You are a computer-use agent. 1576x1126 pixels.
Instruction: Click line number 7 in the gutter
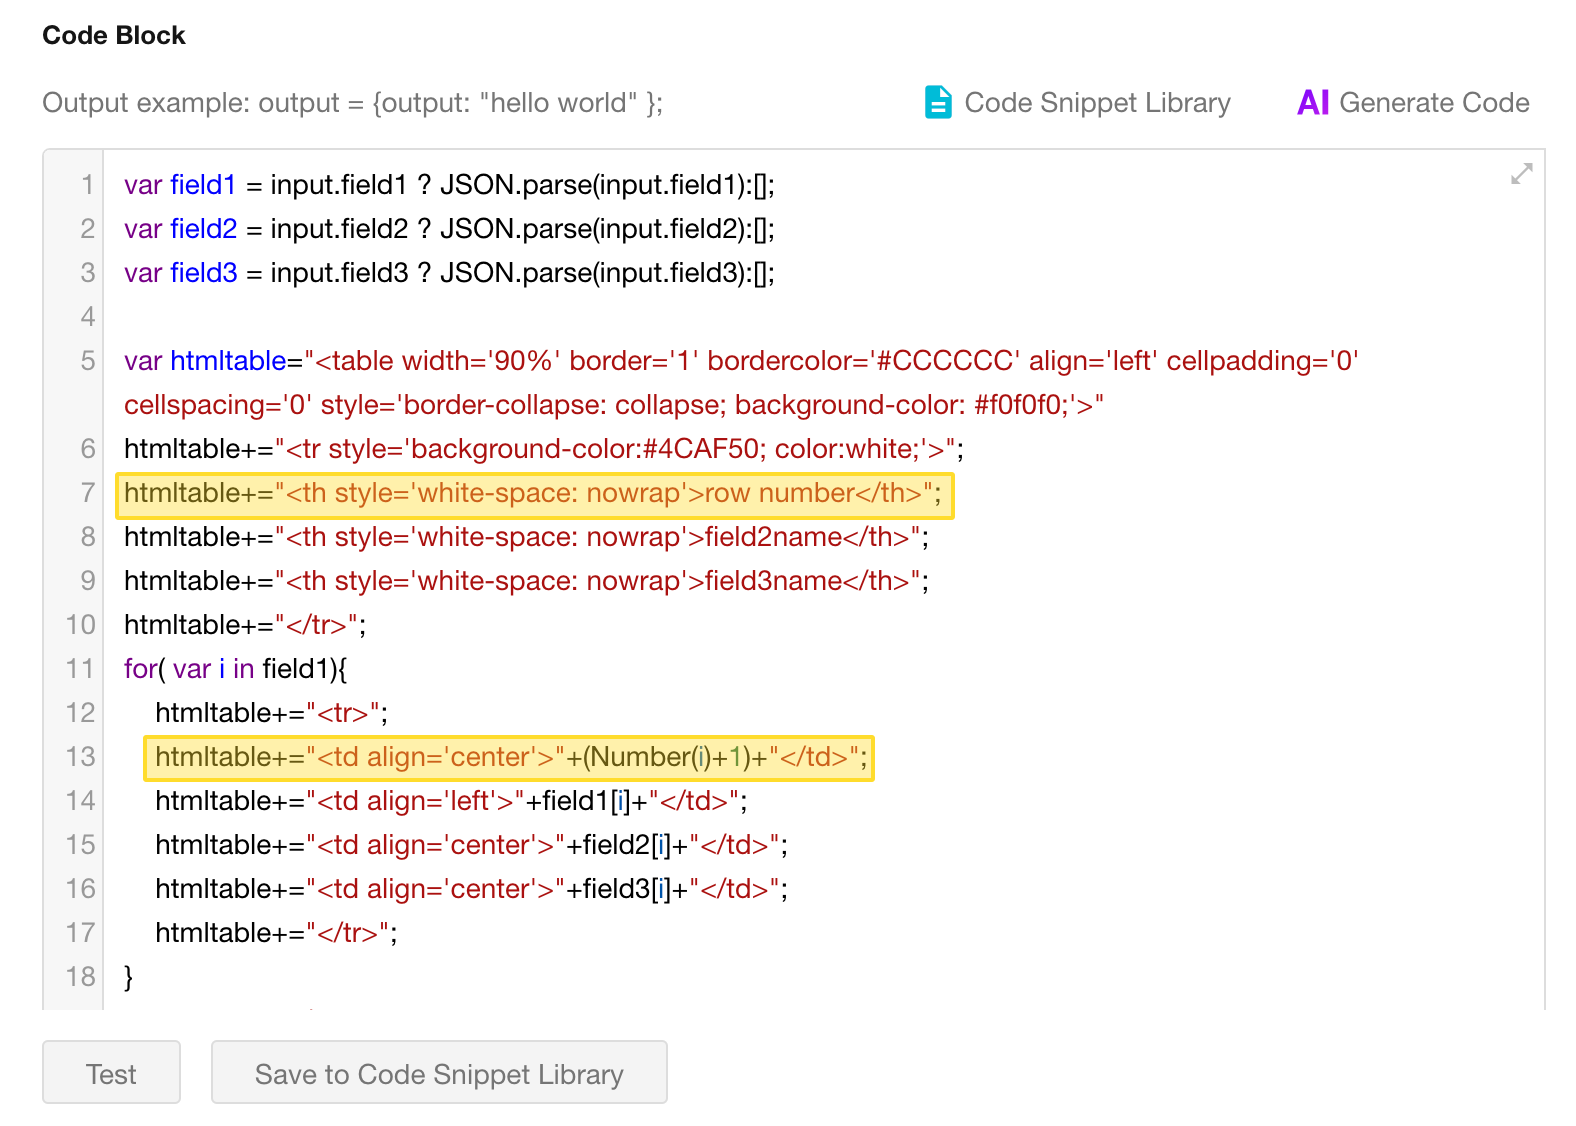point(88,493)
